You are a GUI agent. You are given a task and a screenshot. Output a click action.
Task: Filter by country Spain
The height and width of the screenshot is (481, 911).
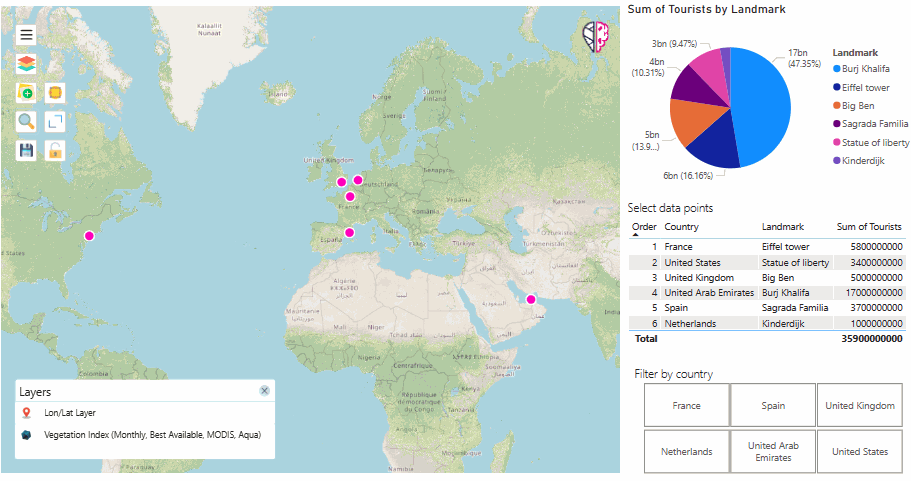(x=773, y=405)
